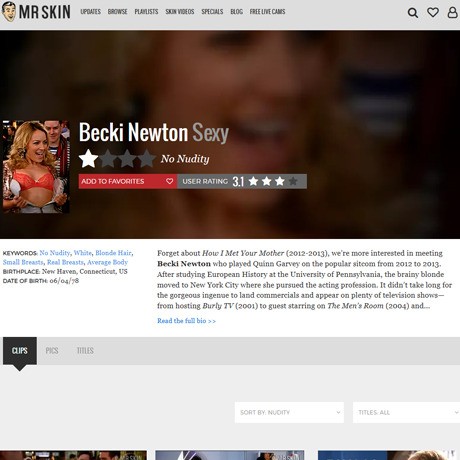460x460 pixels.
Task: Click the Real Breasts keyword link
Action: pyautogui.click(x=65, y=262)
